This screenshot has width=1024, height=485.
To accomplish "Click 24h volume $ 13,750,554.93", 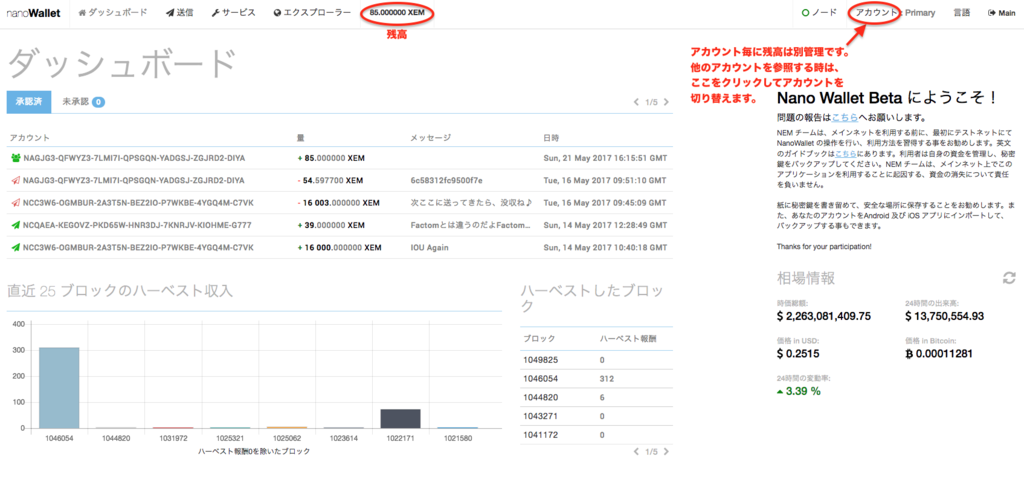I will click(944, 317).
